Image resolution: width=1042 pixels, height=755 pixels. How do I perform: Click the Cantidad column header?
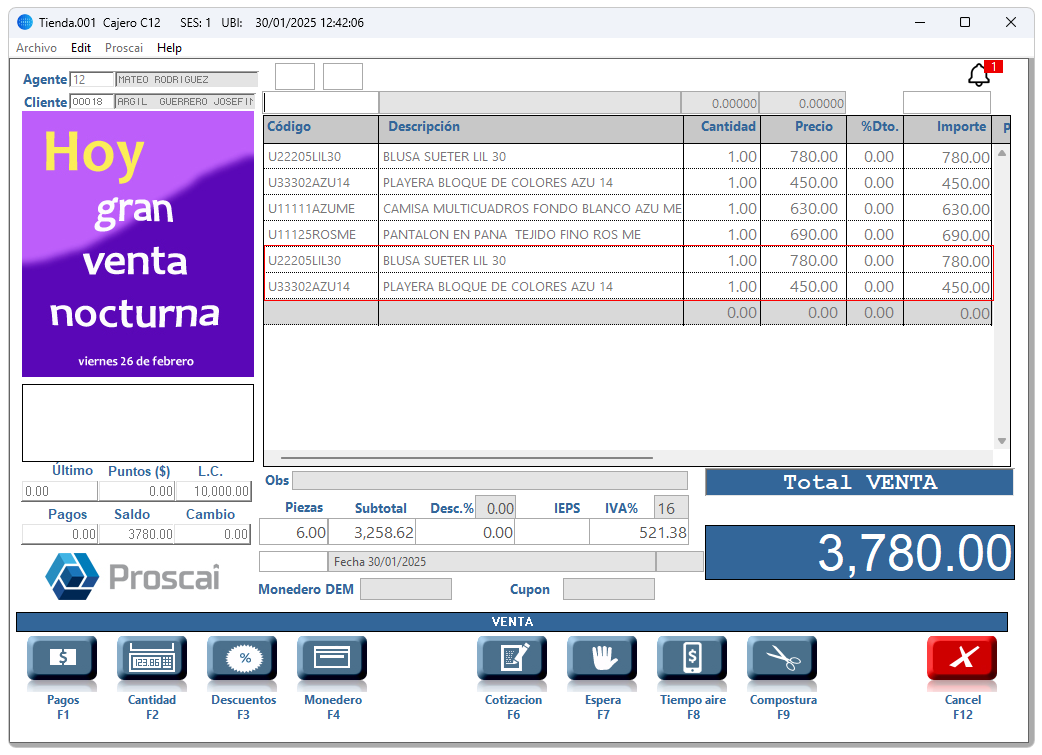(722, 128)
